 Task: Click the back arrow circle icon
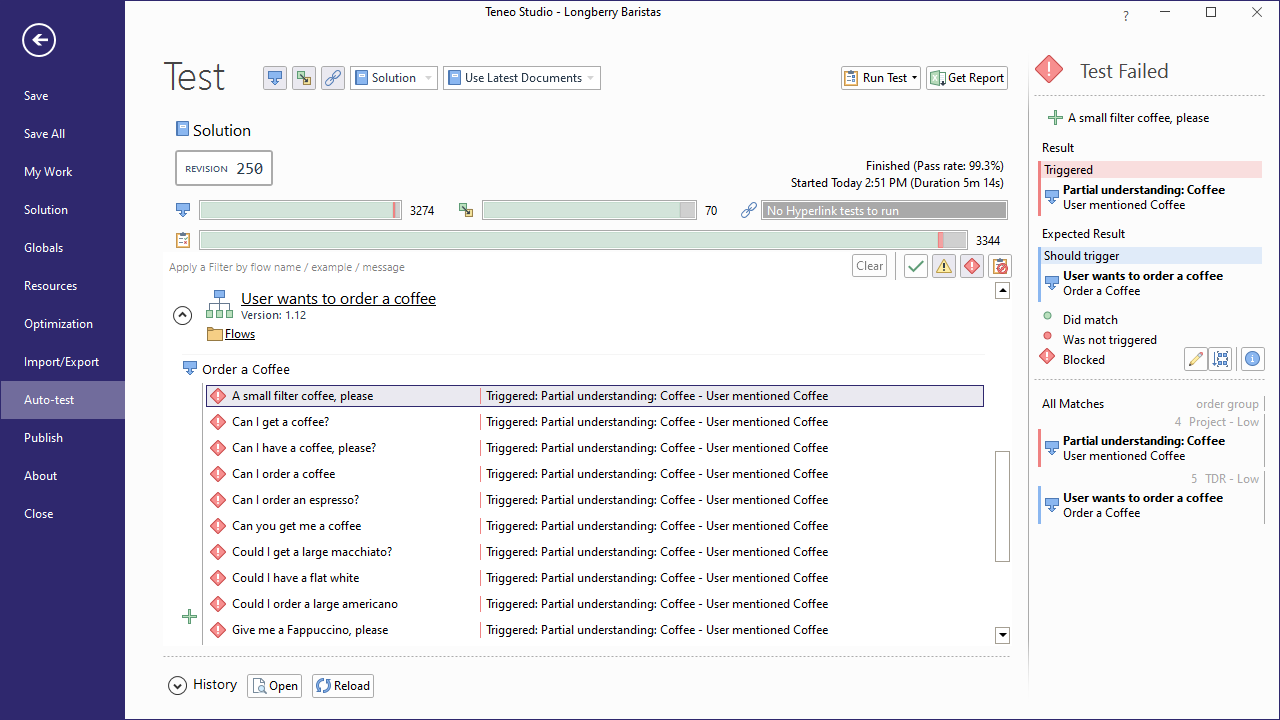point(39,40)
